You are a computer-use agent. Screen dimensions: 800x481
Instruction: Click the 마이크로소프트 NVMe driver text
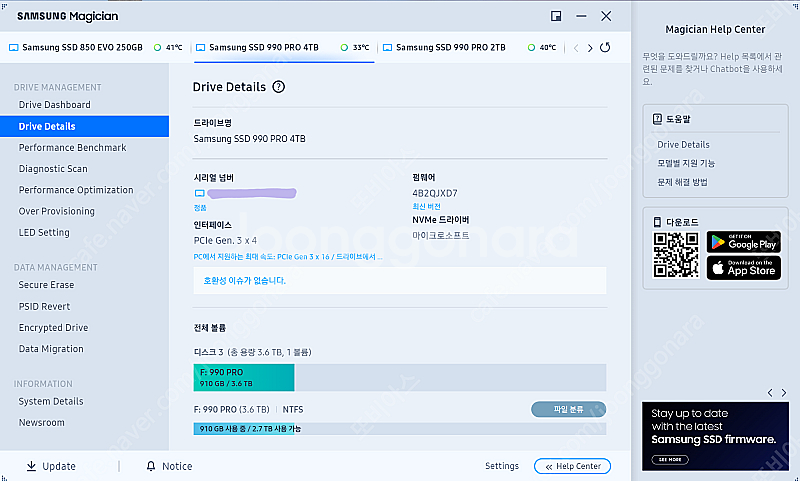pos(441,236)
